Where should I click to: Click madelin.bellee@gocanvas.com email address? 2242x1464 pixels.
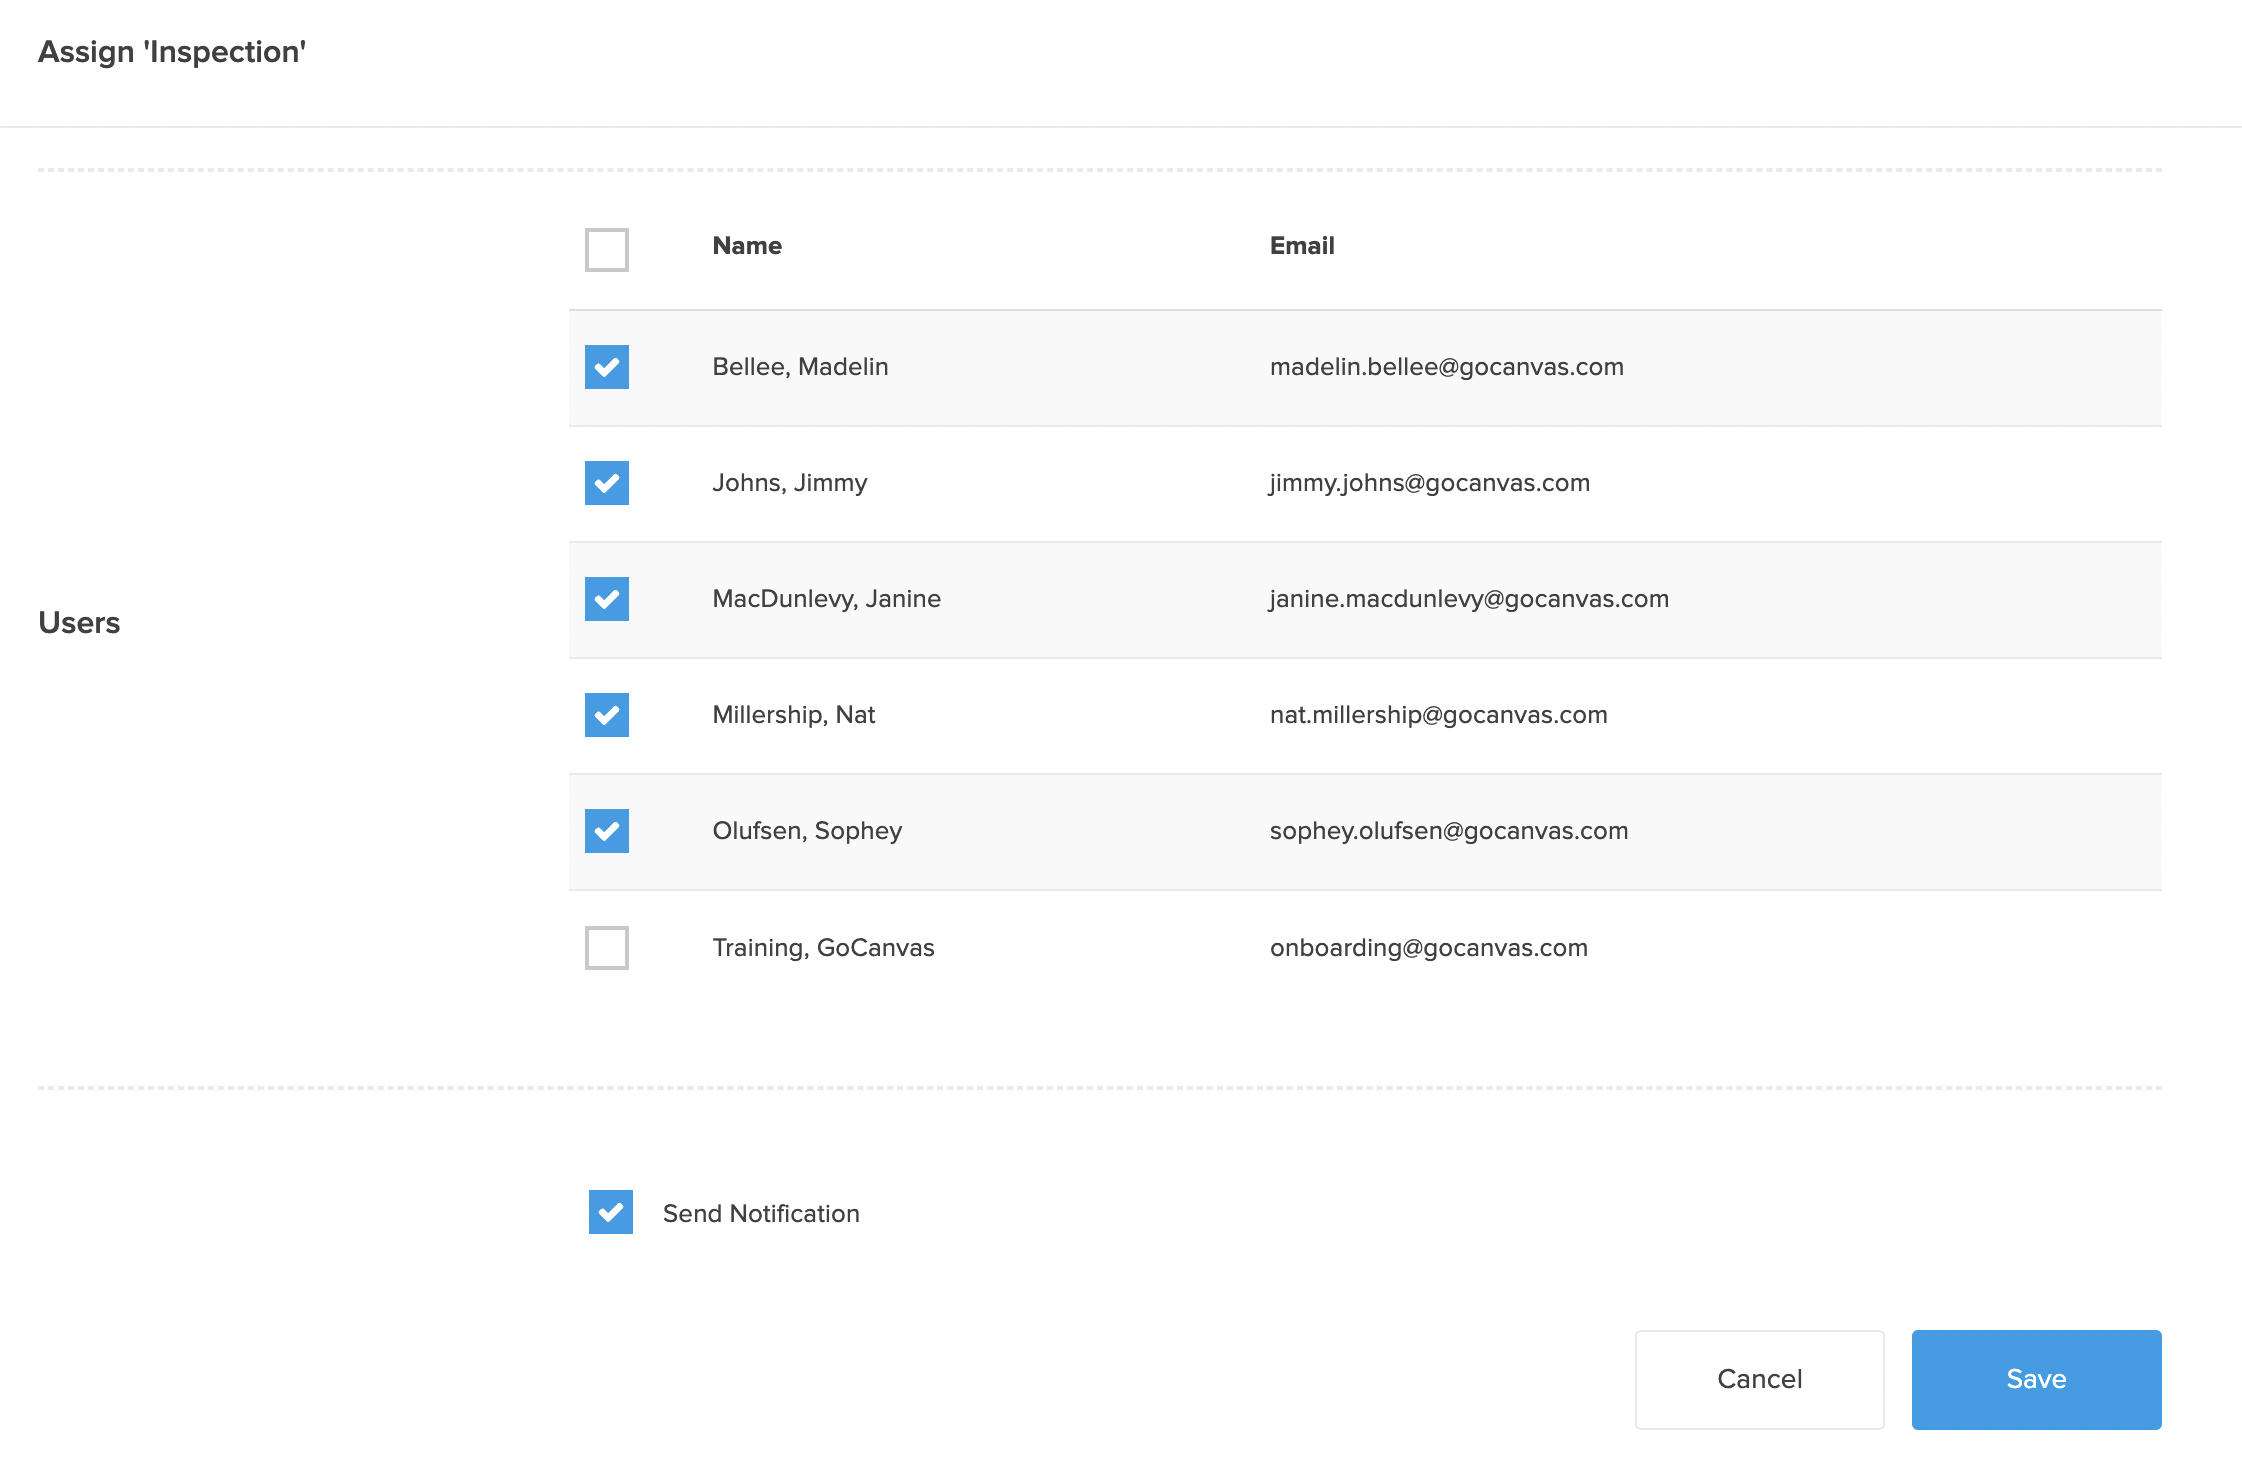[x=1446, y=367]
